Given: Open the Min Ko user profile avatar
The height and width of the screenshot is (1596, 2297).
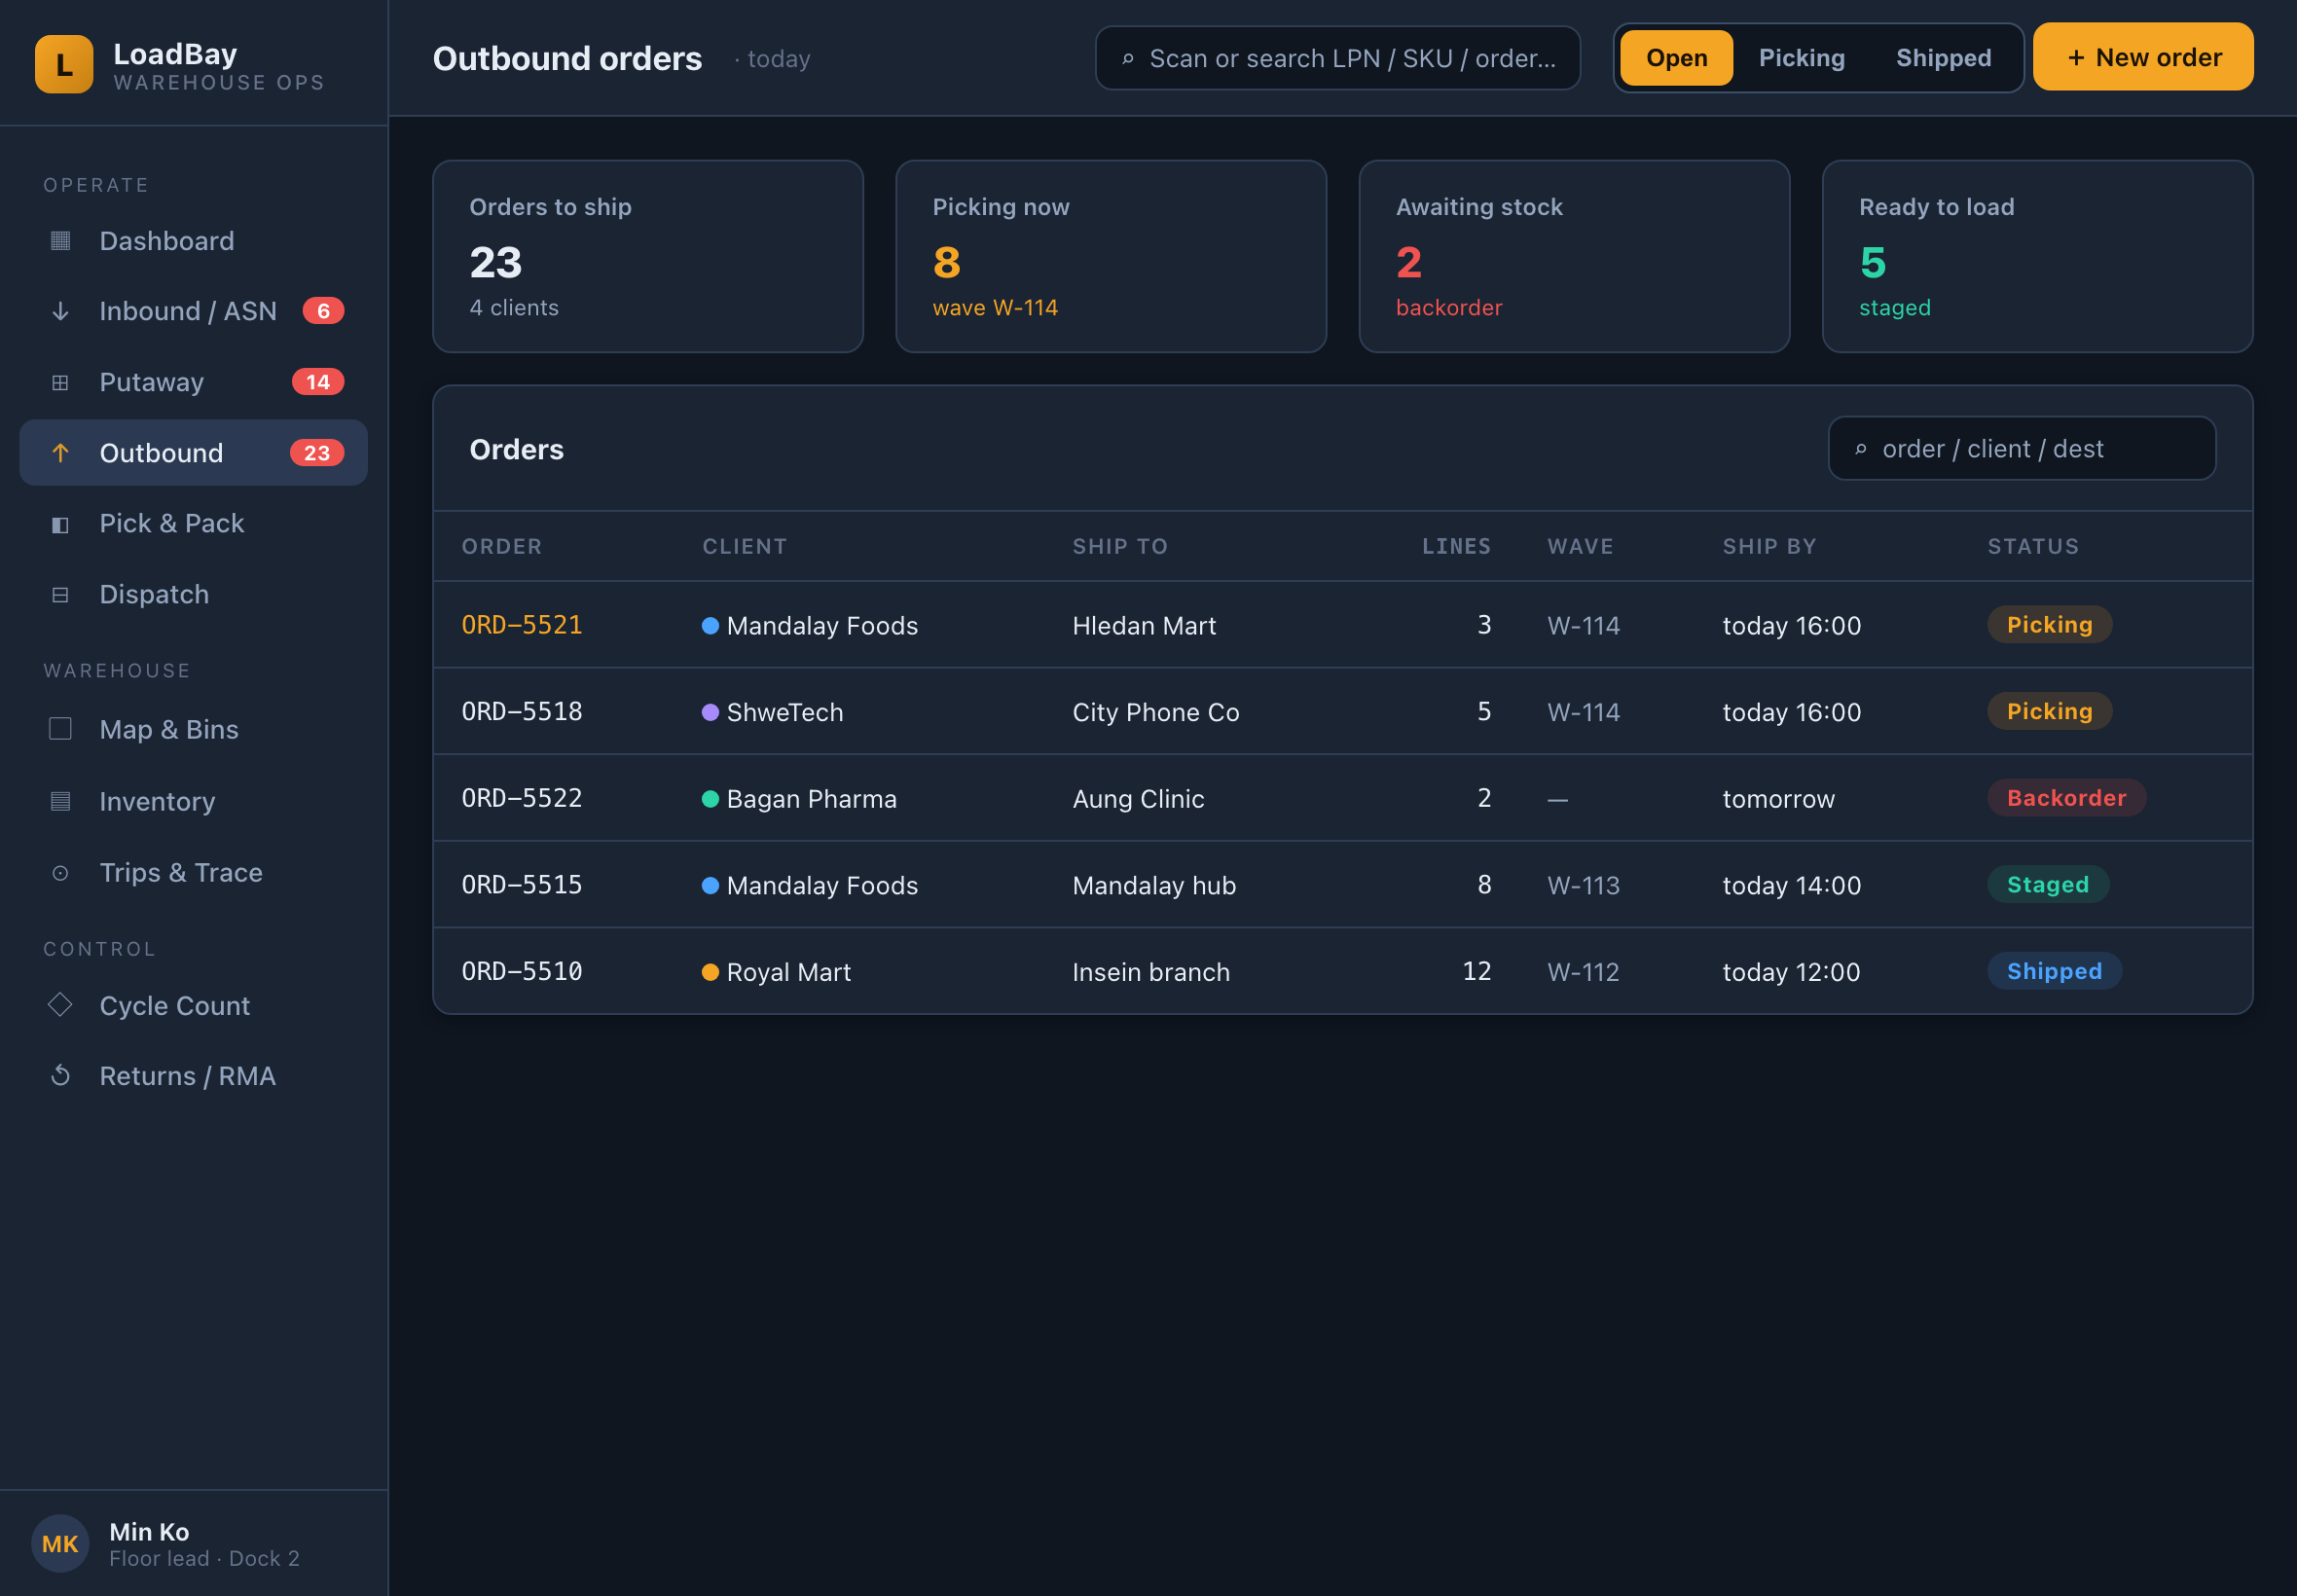Looking at the screenshot, I should point(60,1543).
